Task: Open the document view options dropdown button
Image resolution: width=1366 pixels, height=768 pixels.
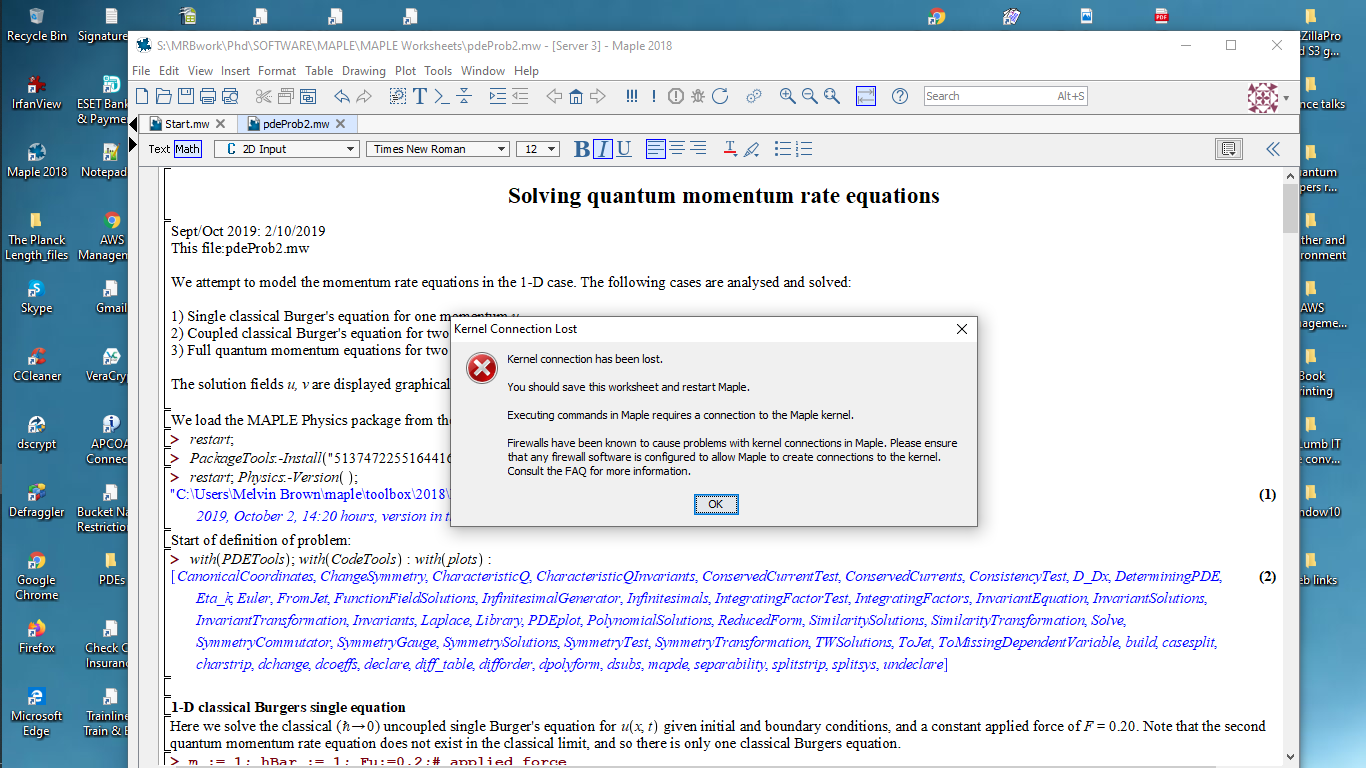Action: point(1229,149)
